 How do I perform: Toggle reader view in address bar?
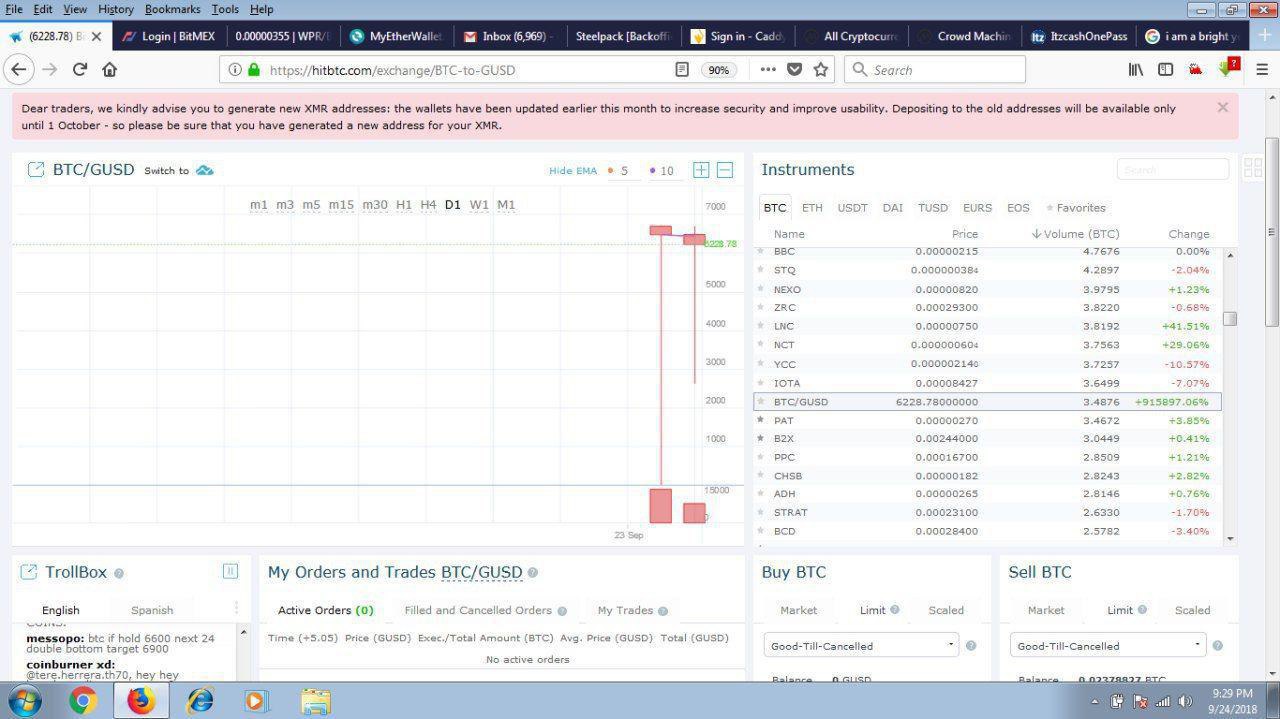click(x=682, y=70)
